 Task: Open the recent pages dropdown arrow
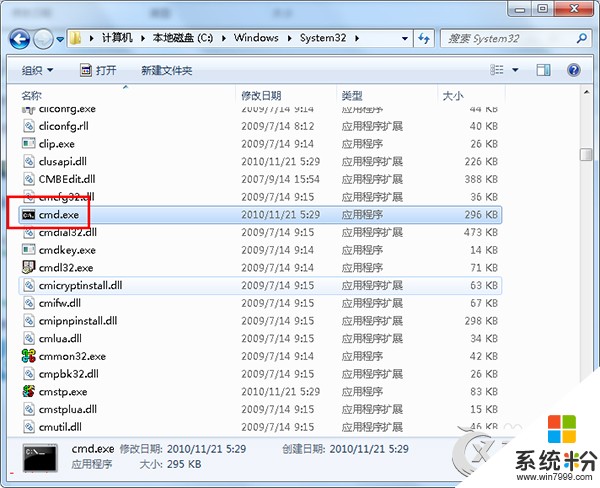pyautogui.click(x=60, y=39)
